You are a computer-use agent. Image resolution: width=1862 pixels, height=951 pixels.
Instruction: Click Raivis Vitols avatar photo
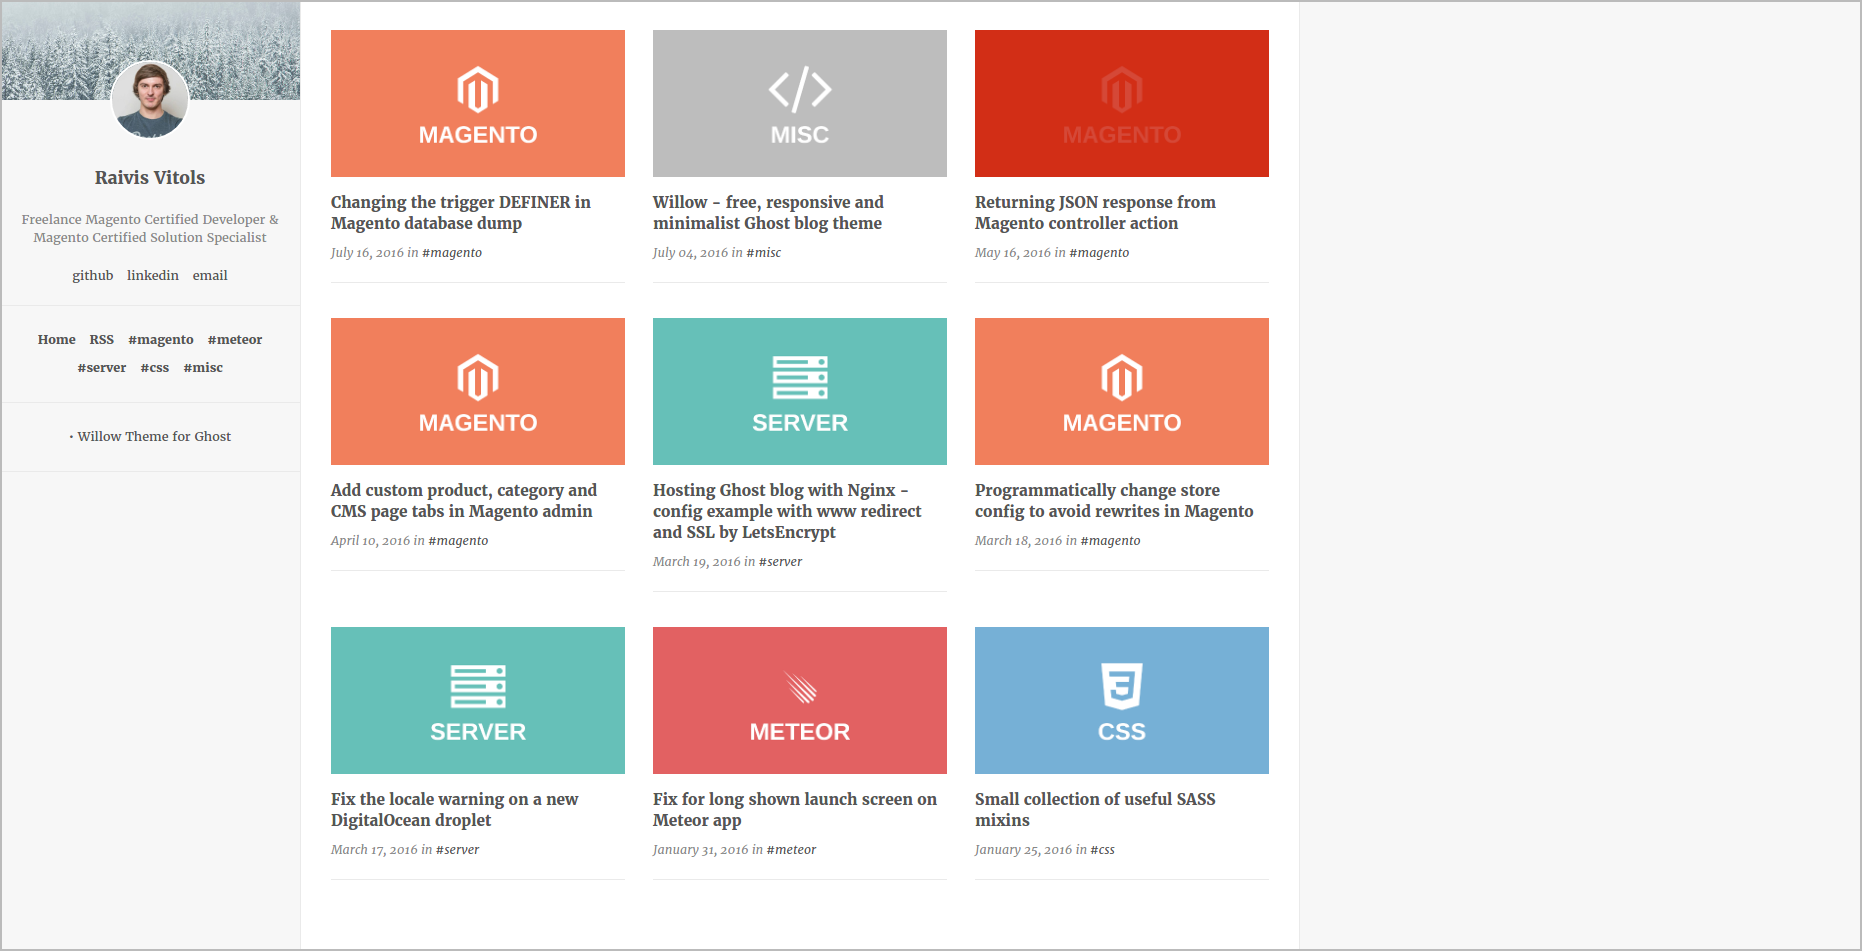tap(150, 99)
